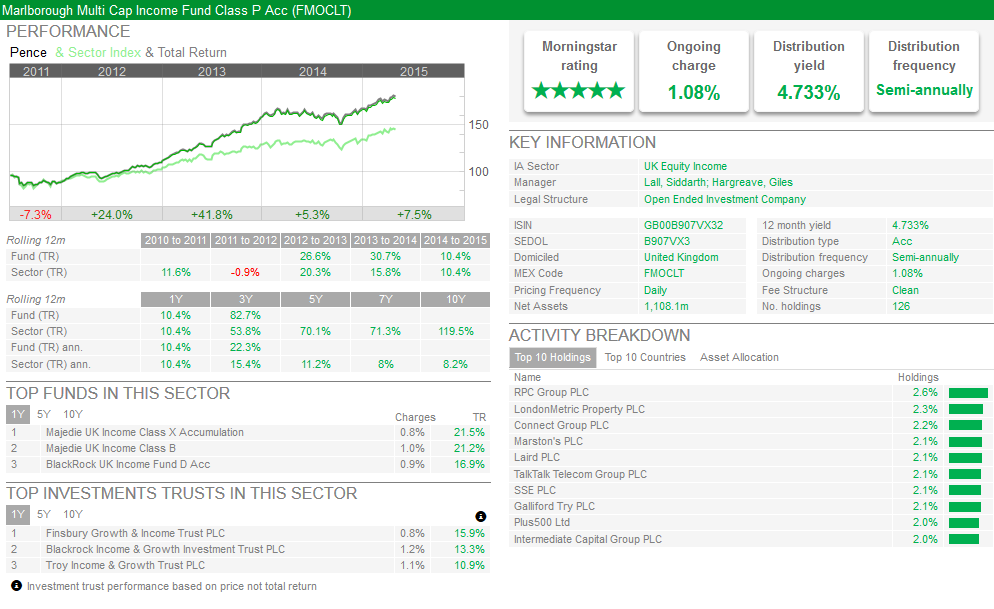Click the Fee Structure value Clean
The image size is (994, 609).
tap(905, 290)
